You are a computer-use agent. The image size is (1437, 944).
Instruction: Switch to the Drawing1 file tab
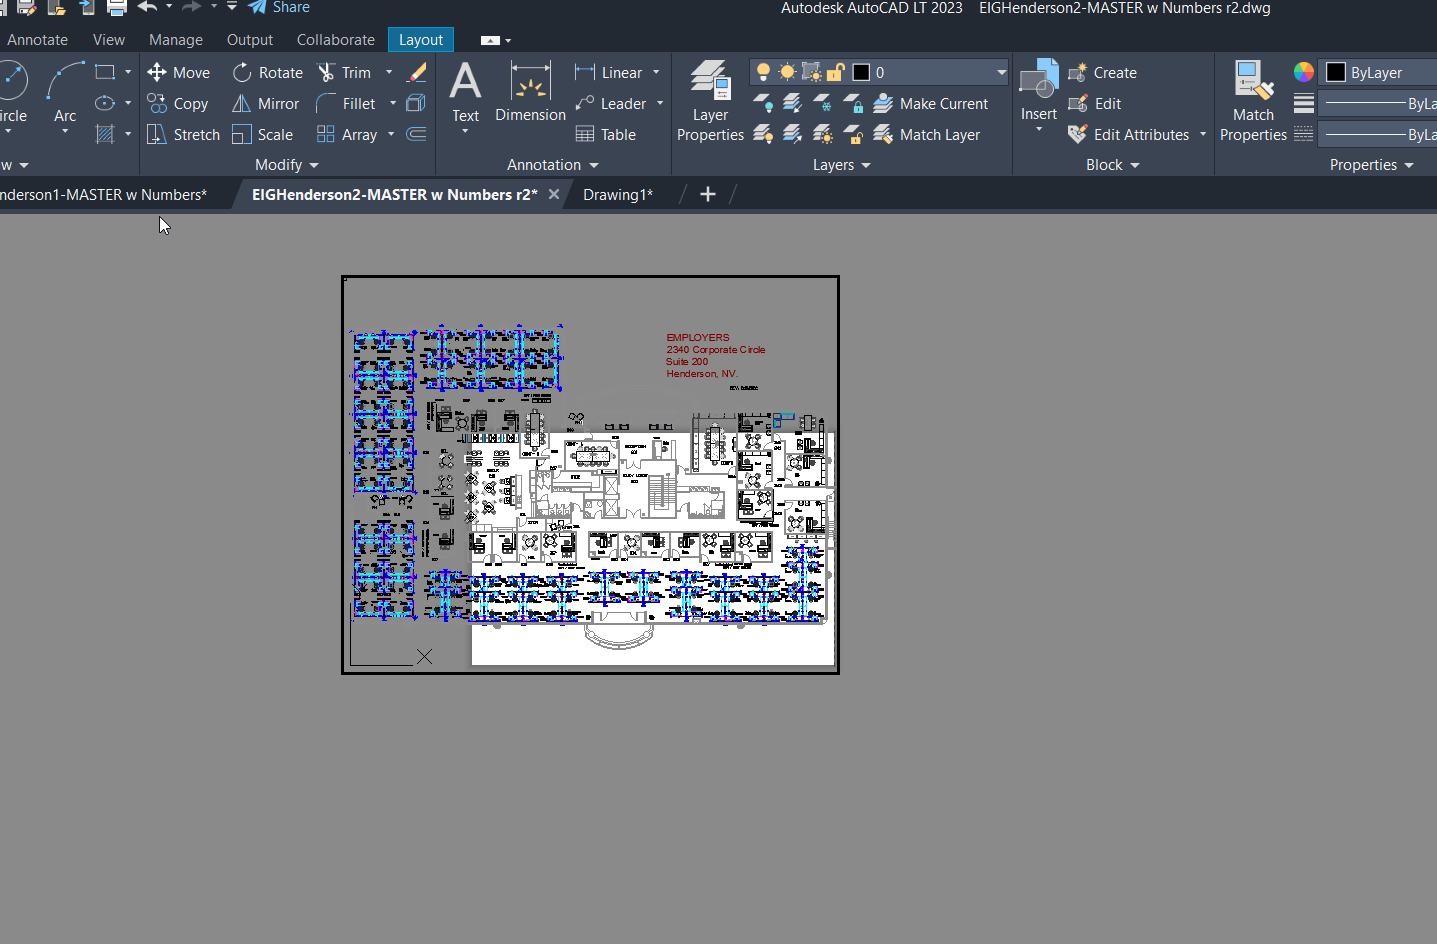618,195
